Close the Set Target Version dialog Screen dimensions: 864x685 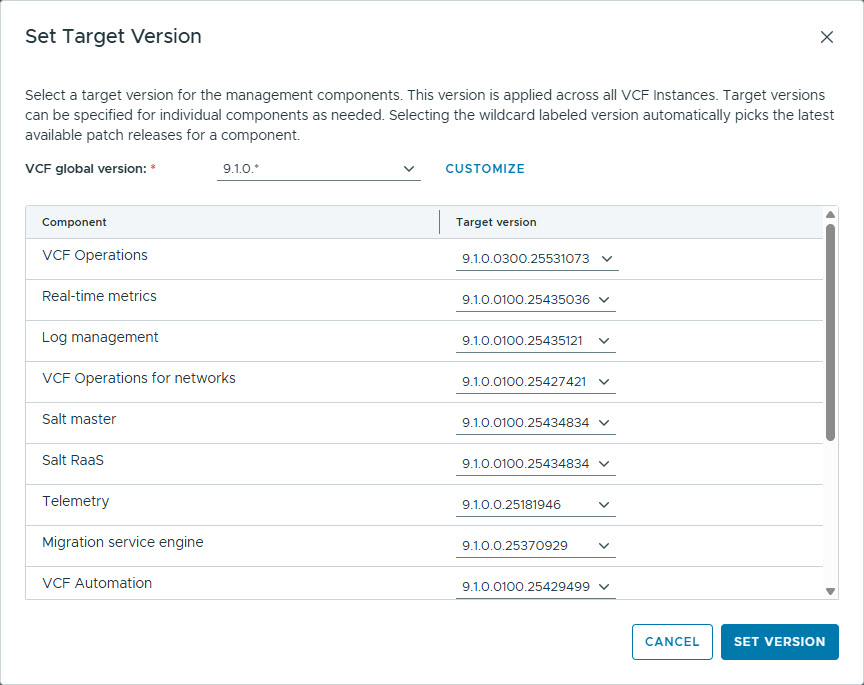[x=826, y=37]
